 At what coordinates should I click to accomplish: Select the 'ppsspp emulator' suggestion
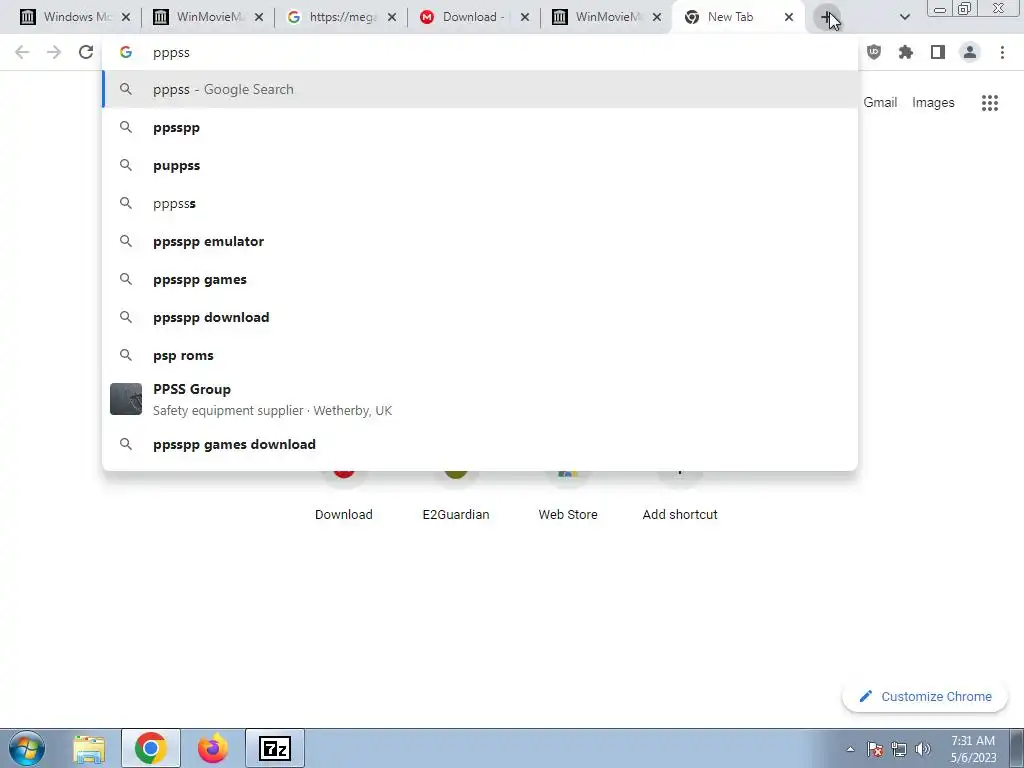point(480,241)
